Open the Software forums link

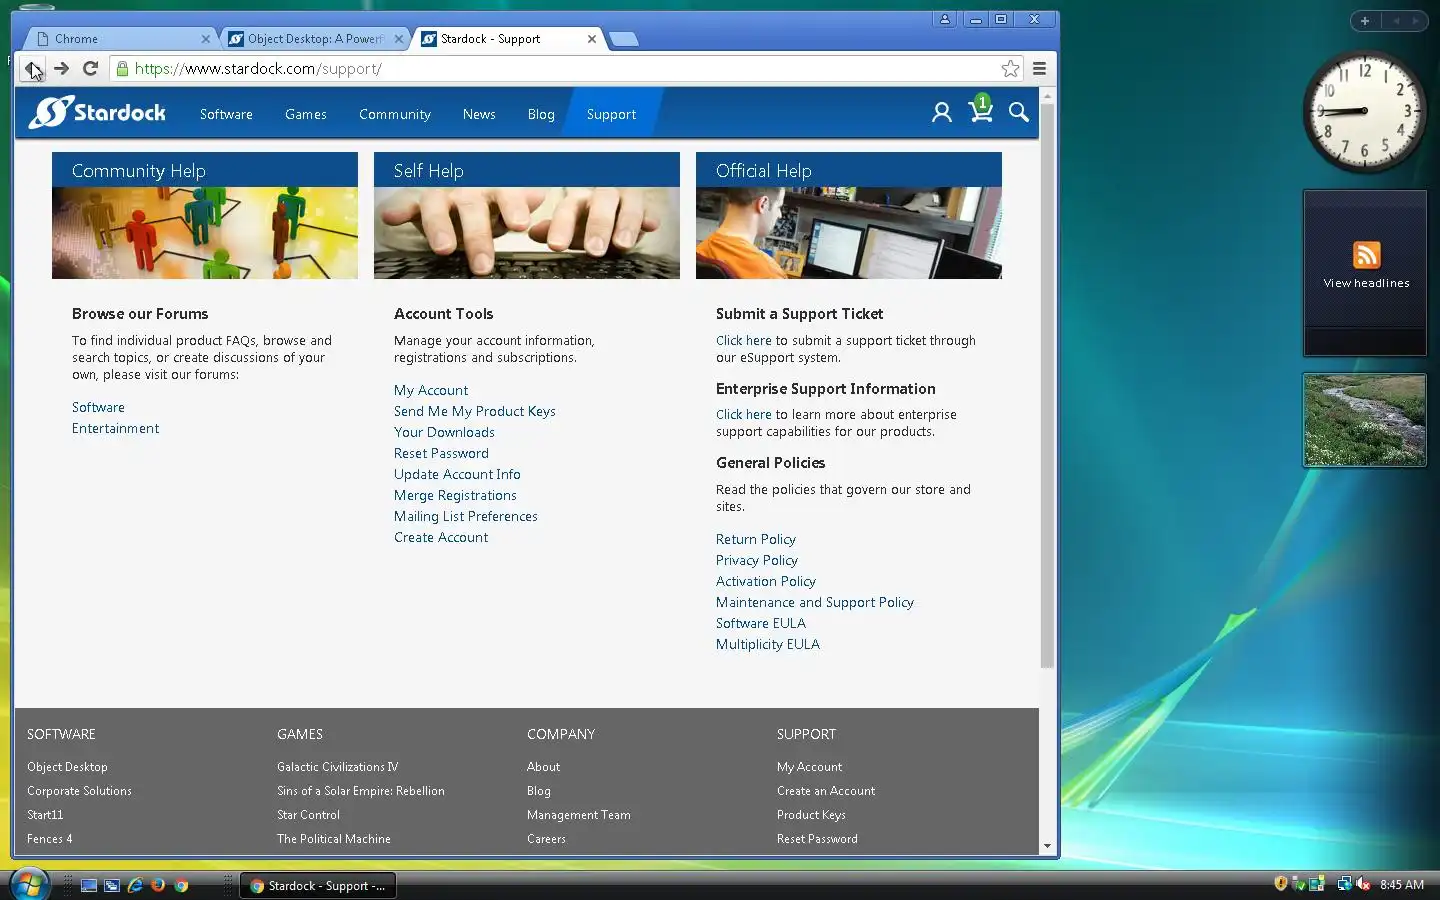click(x=98, y=407)
